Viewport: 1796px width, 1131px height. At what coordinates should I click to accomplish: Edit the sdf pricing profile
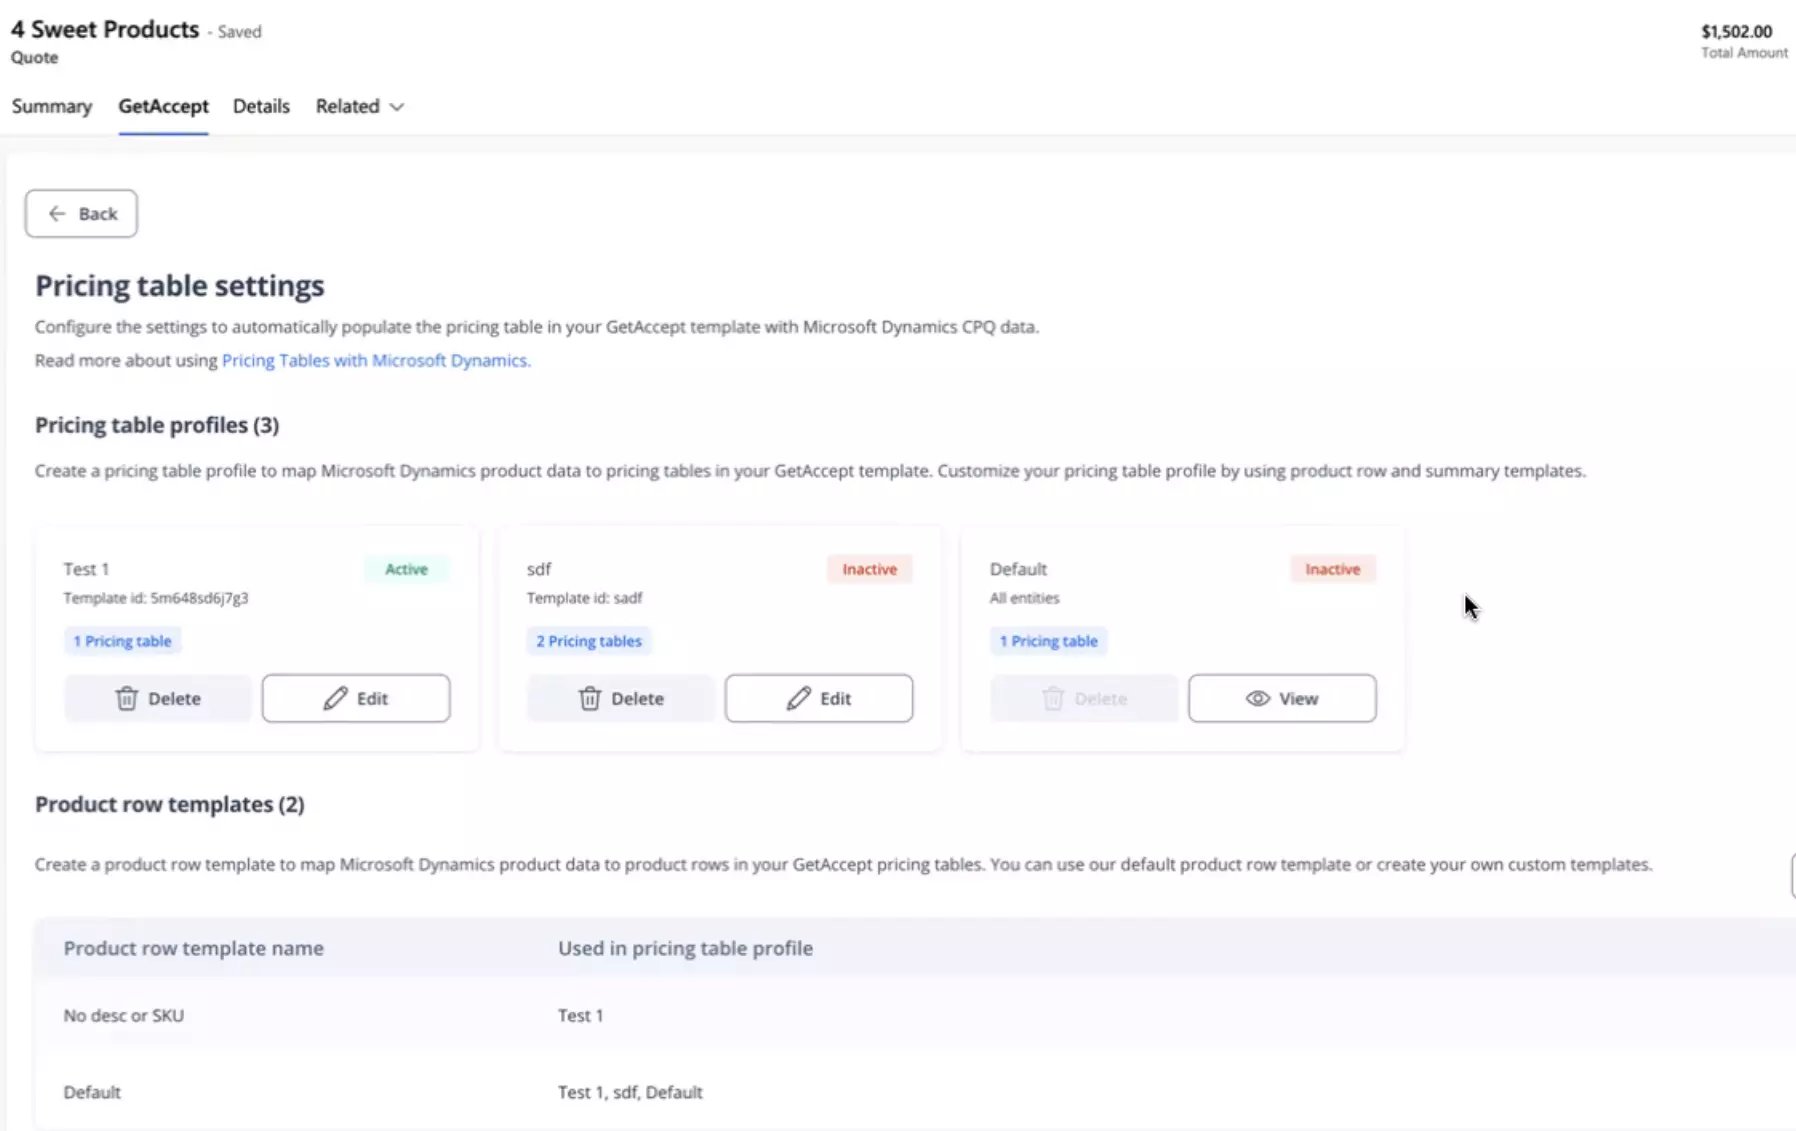coord(819,698)
